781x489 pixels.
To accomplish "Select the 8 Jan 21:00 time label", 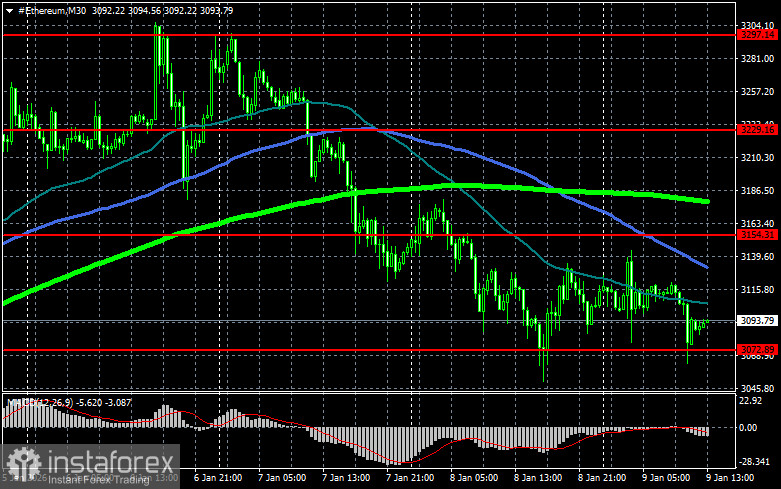I will coord(602,478).
